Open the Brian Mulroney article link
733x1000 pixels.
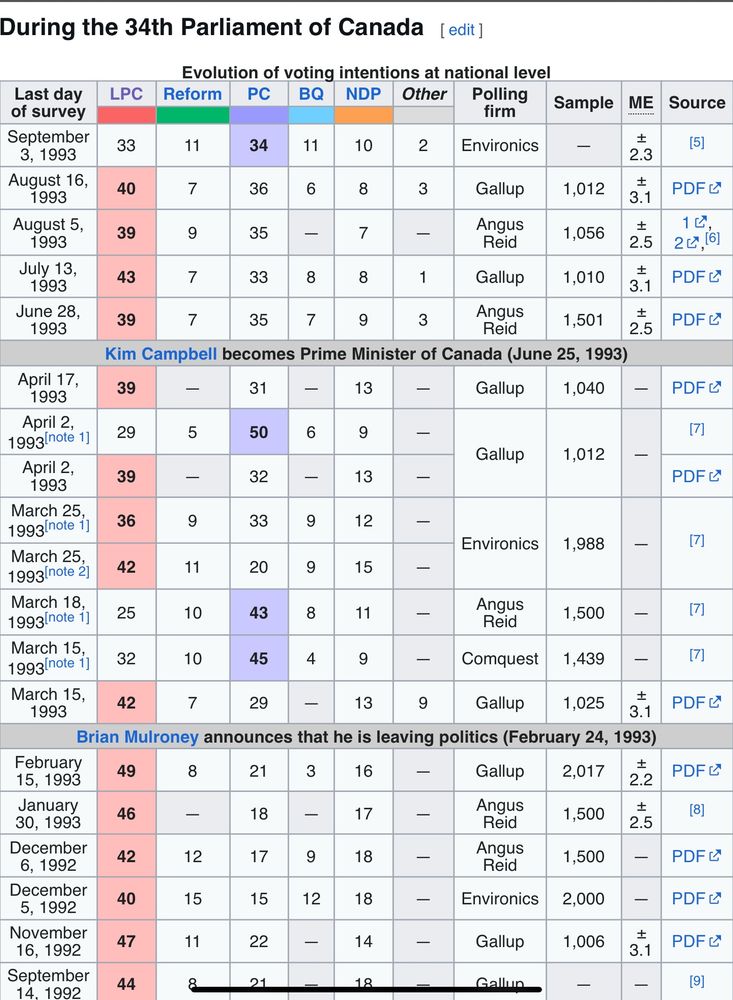point(137,737)
